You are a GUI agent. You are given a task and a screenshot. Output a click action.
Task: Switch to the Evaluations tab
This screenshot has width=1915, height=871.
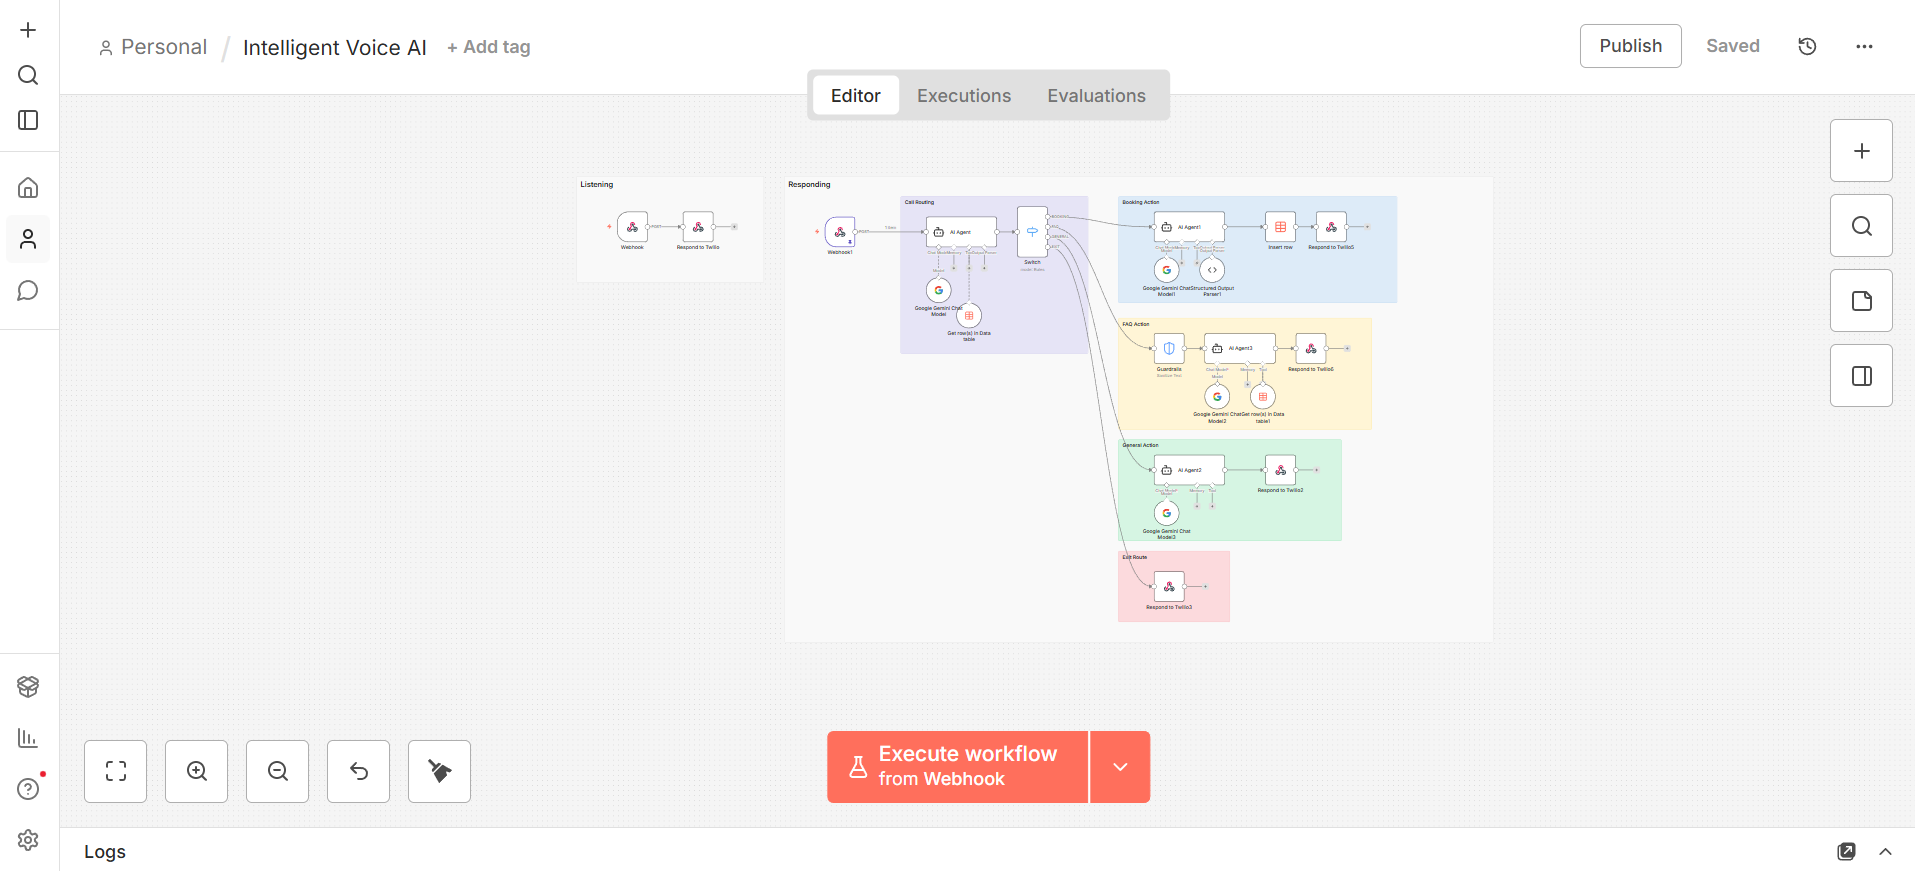1096,96
